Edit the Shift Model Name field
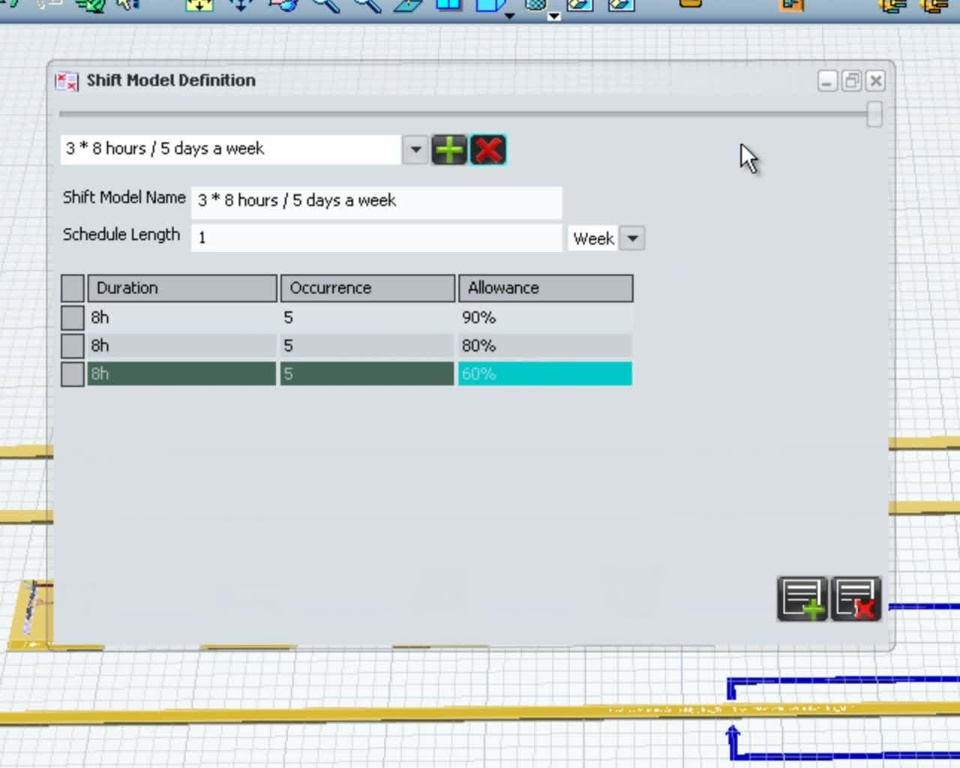 click(x=377, y=201)
